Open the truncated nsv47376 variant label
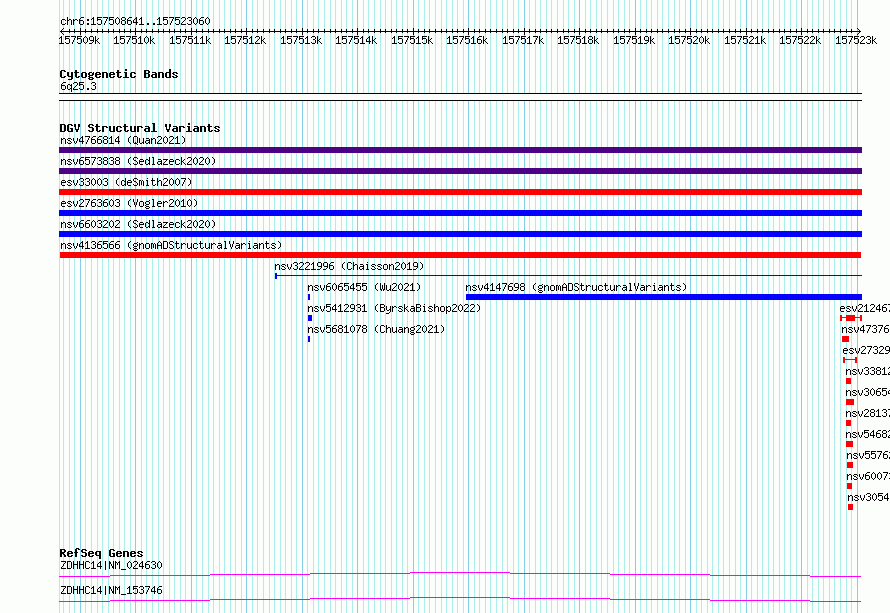Viewport: 890px width, 613px height. pos(866,329)
